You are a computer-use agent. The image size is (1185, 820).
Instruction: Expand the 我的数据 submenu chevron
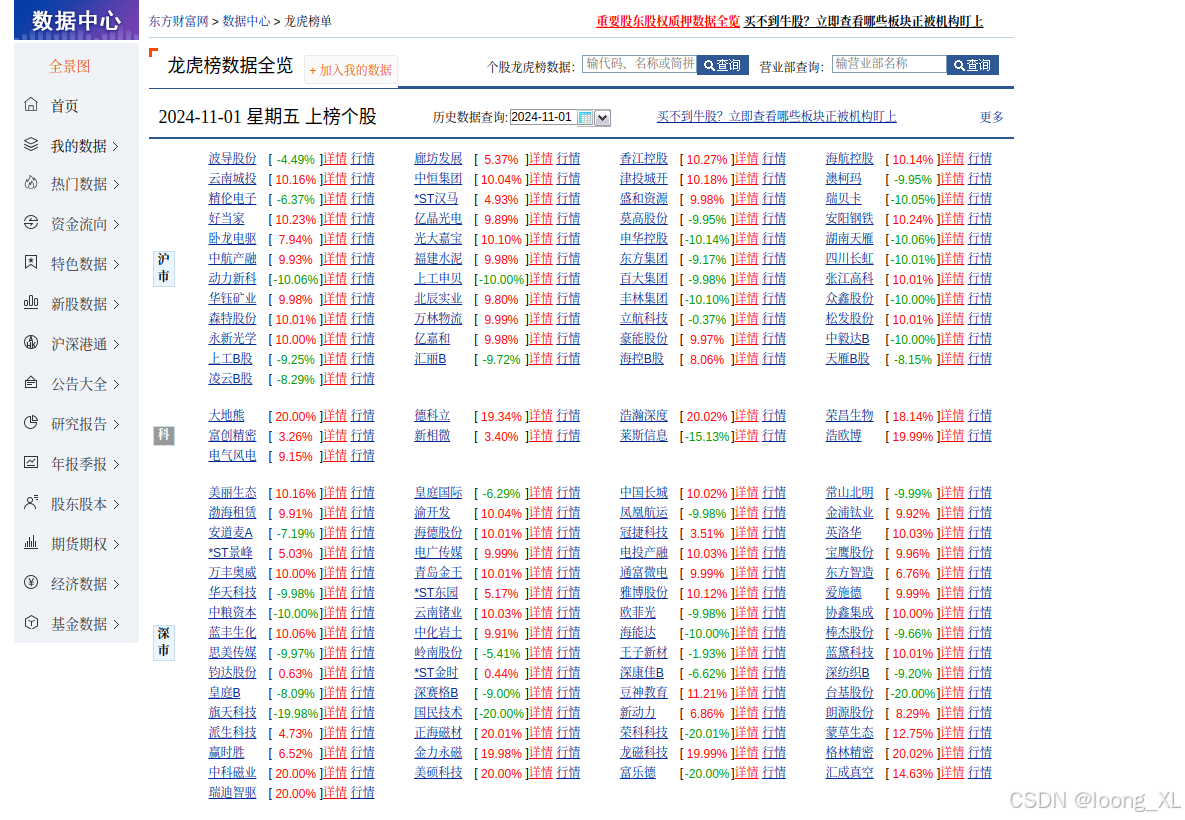(116, 147)
